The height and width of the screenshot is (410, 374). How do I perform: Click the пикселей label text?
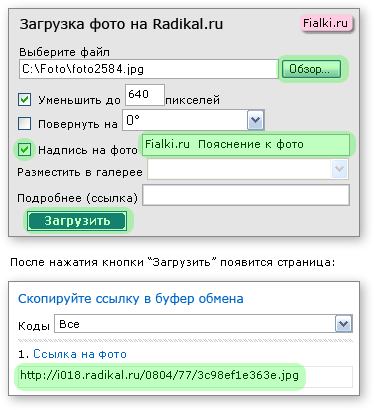193,100
